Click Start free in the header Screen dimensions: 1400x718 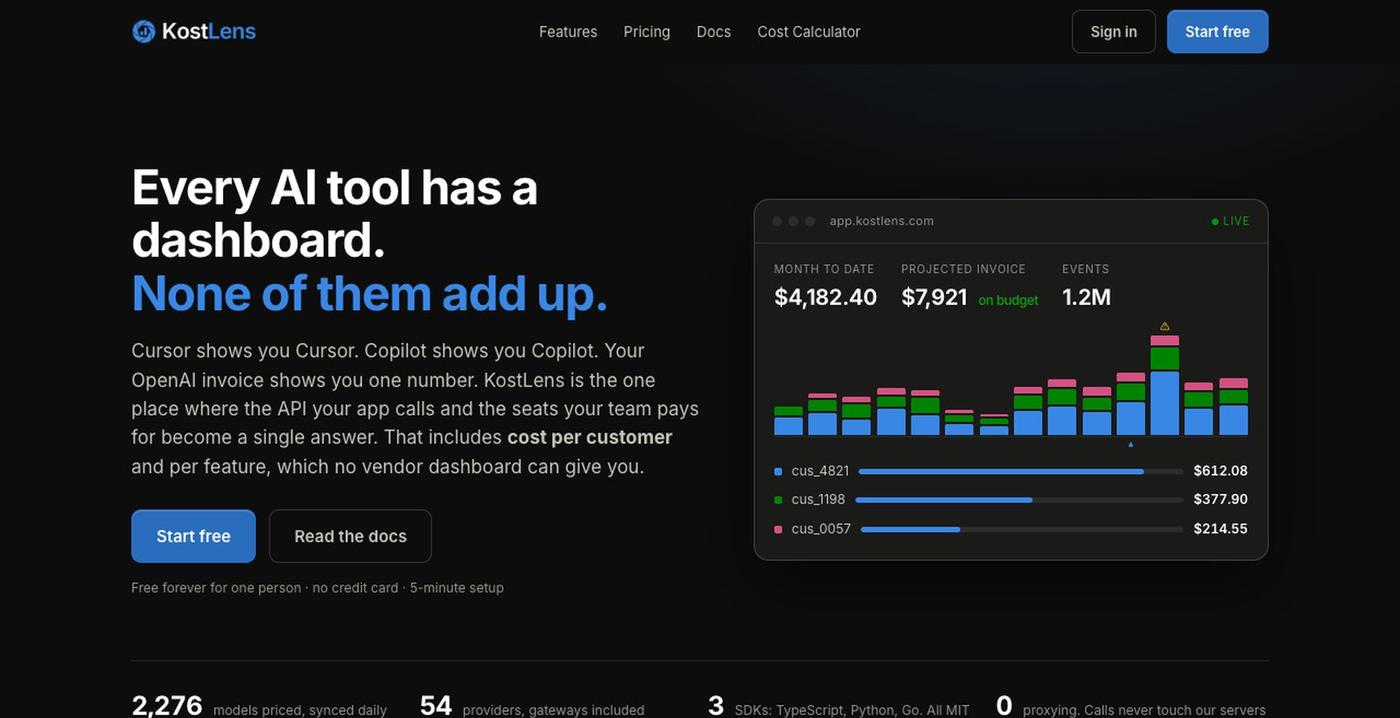(x=1217, y=32)
